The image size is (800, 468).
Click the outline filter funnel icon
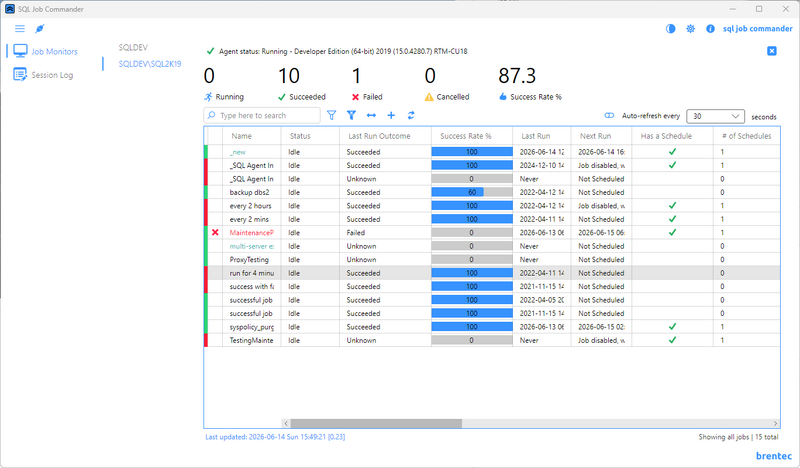[332, 115]
